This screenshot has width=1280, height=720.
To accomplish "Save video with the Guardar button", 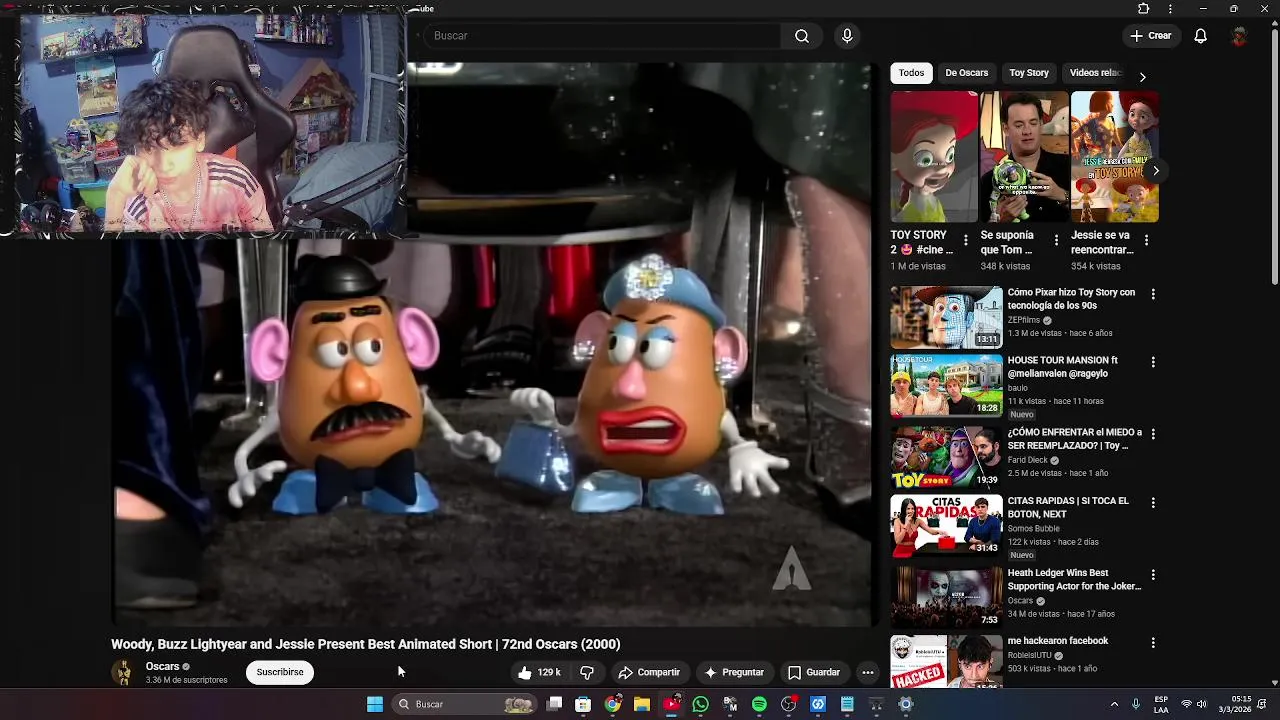I will [814, 673].
